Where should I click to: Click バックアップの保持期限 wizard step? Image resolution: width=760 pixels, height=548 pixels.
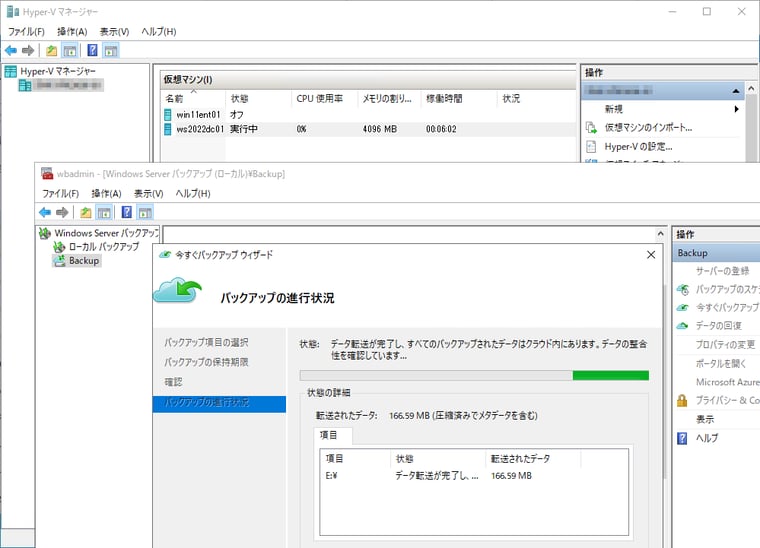tap(206, 362)
